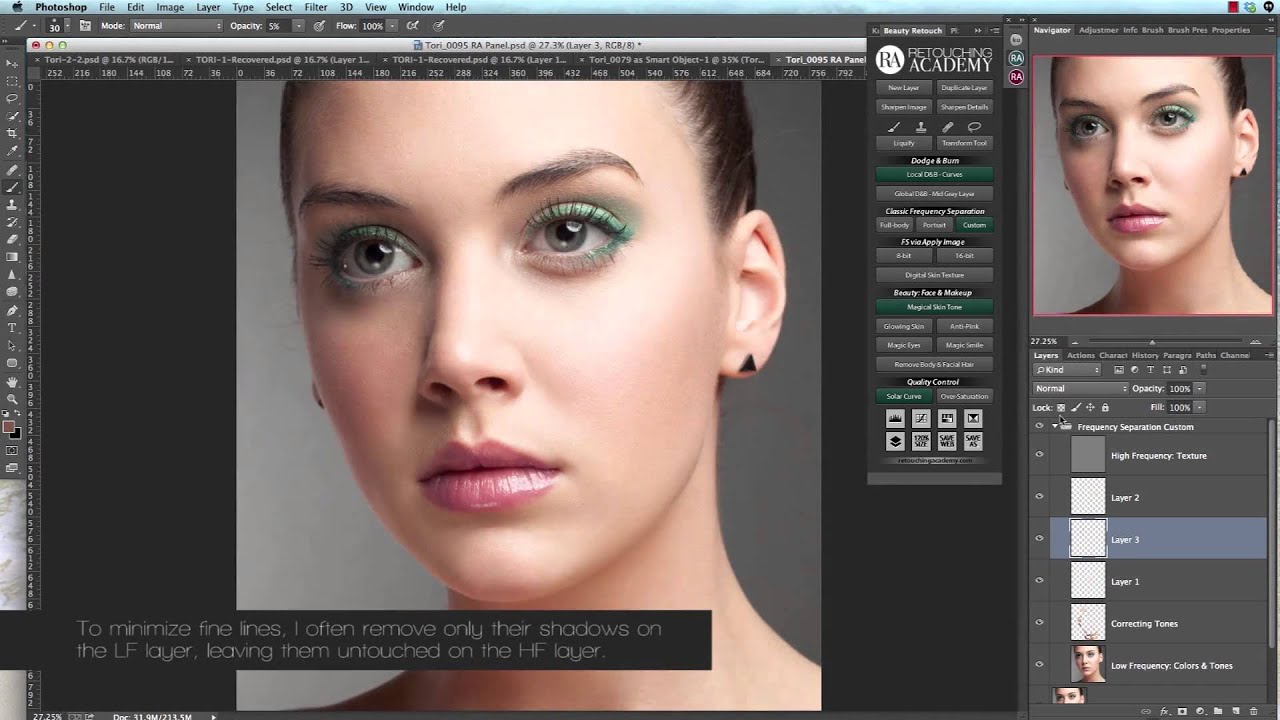Open the Filter menu
The width and height of the screenshot is (1280, 720).
316,7
